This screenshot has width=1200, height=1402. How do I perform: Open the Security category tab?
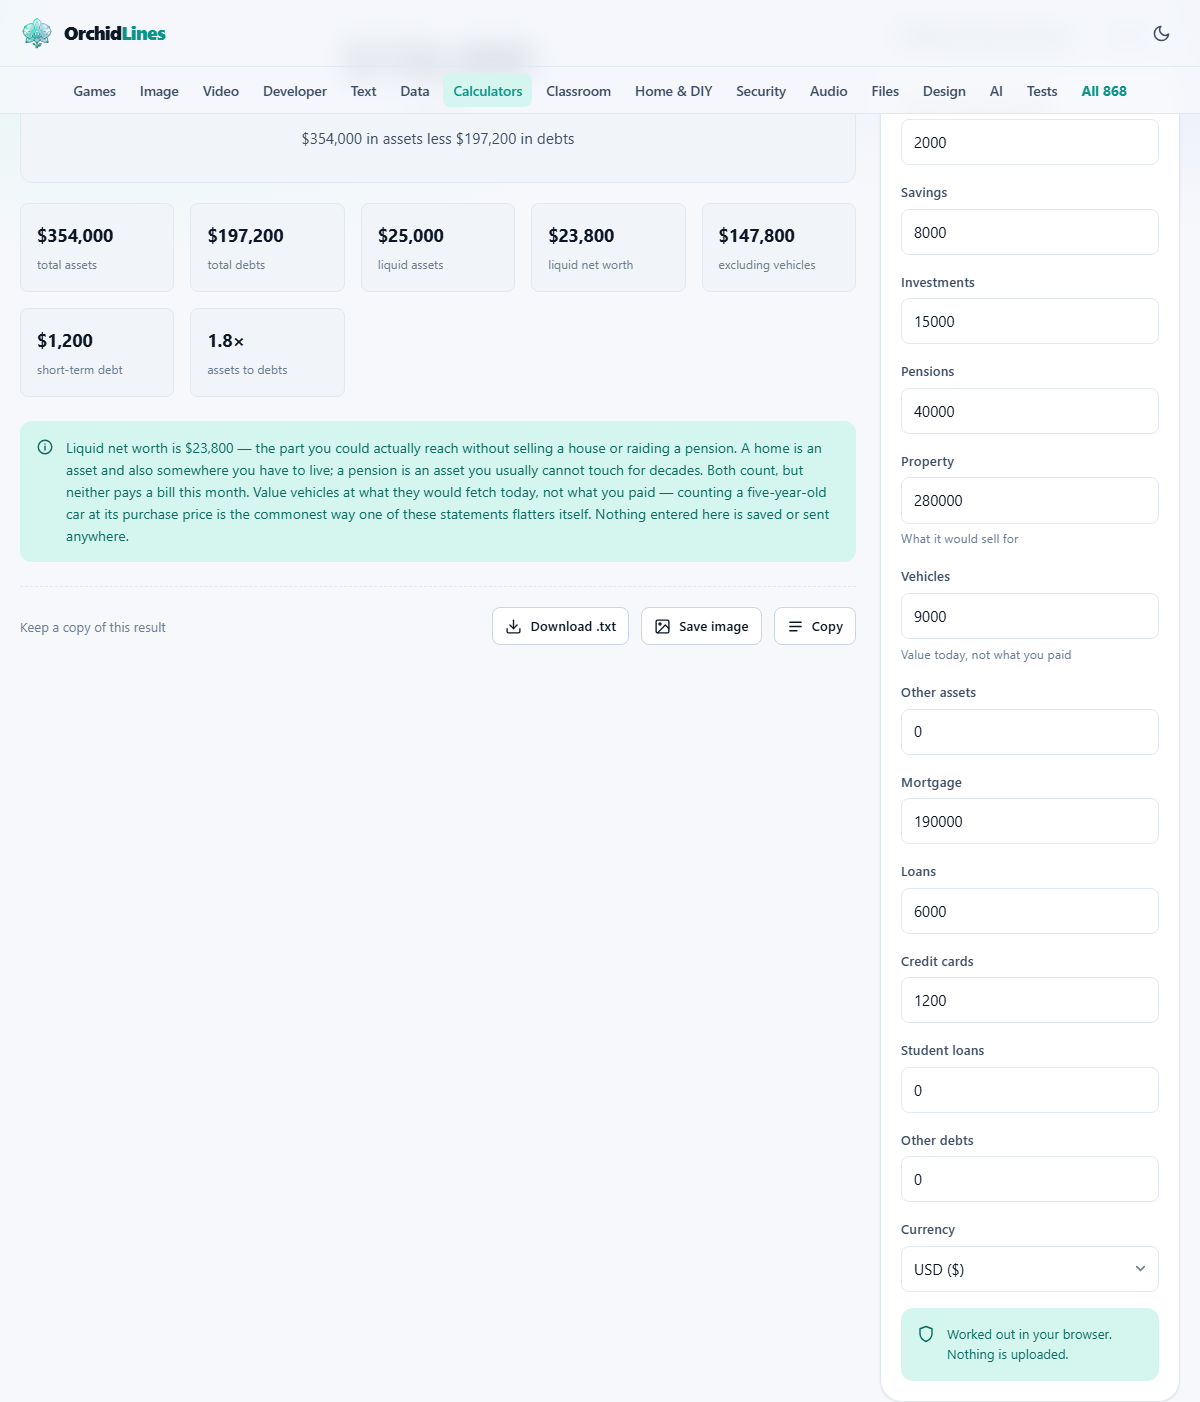(761, 91)
